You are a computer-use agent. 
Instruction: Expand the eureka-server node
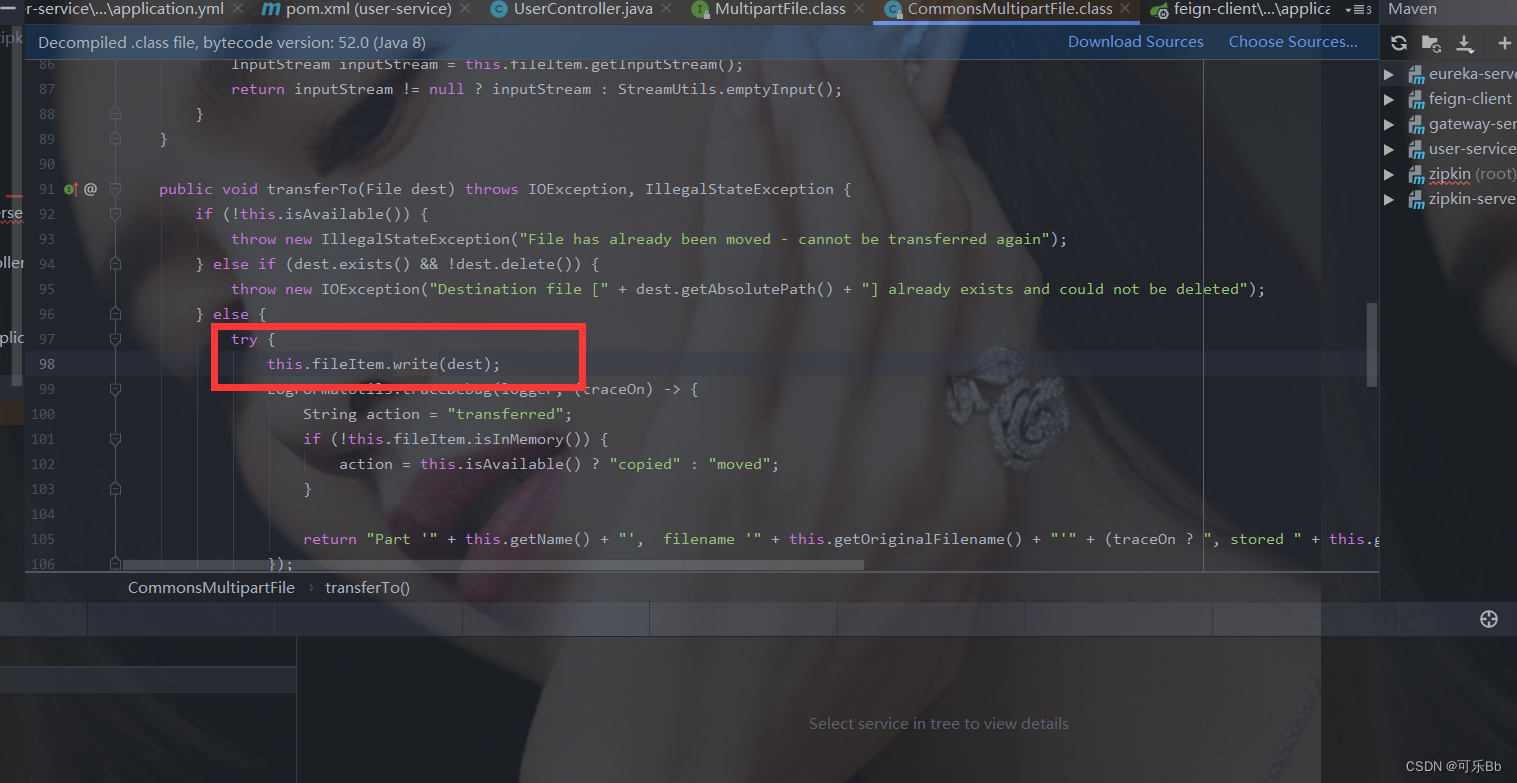click(1389, 73)
